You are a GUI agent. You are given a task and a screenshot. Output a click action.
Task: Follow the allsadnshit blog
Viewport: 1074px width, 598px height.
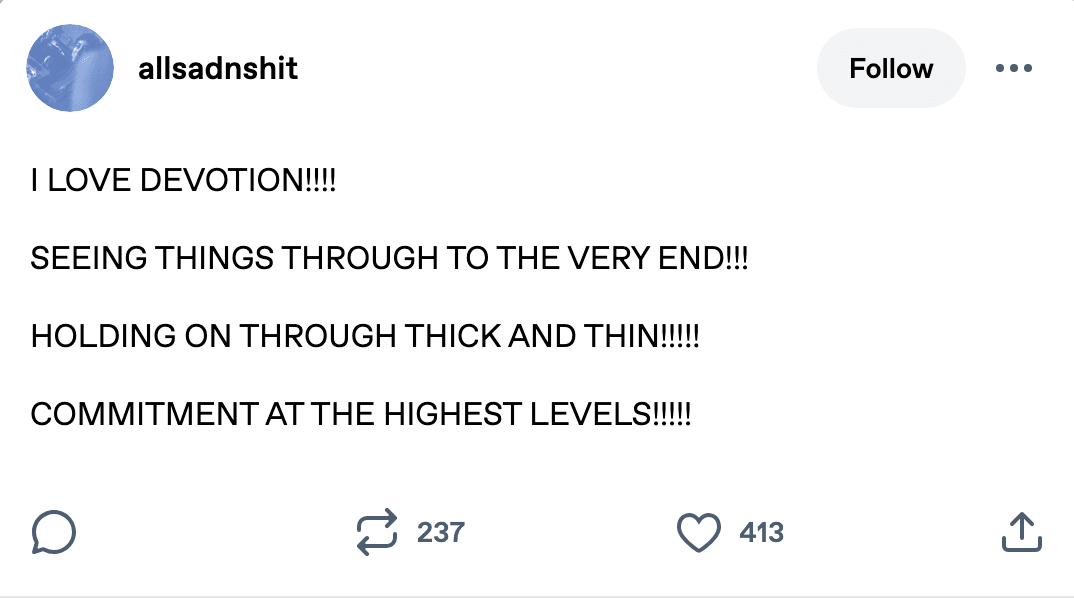[890, 69]
